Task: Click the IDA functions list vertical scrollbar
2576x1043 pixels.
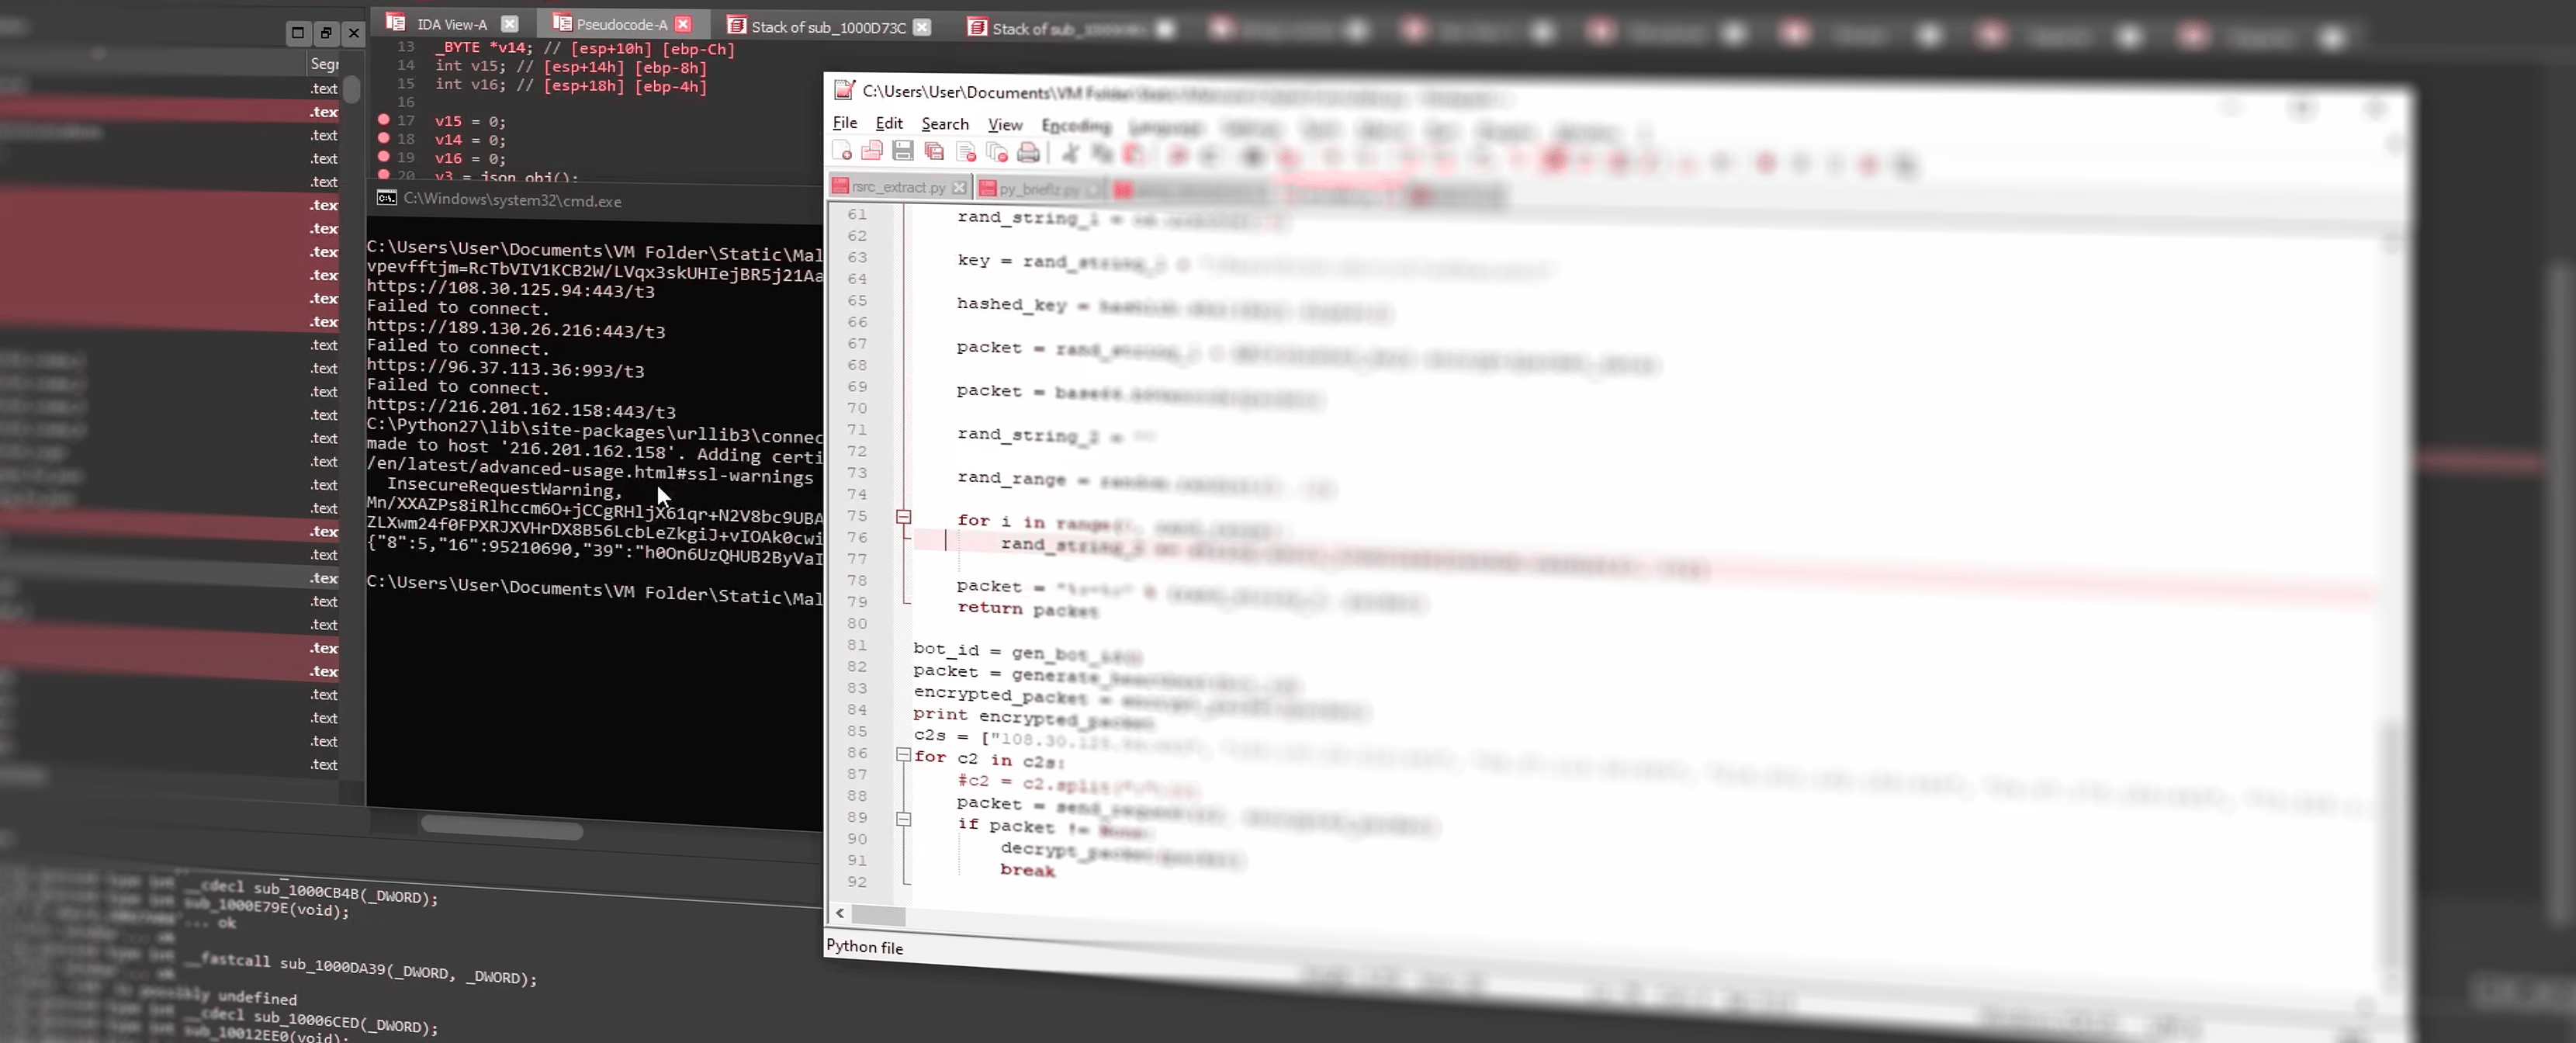Action: pos(352,89)
